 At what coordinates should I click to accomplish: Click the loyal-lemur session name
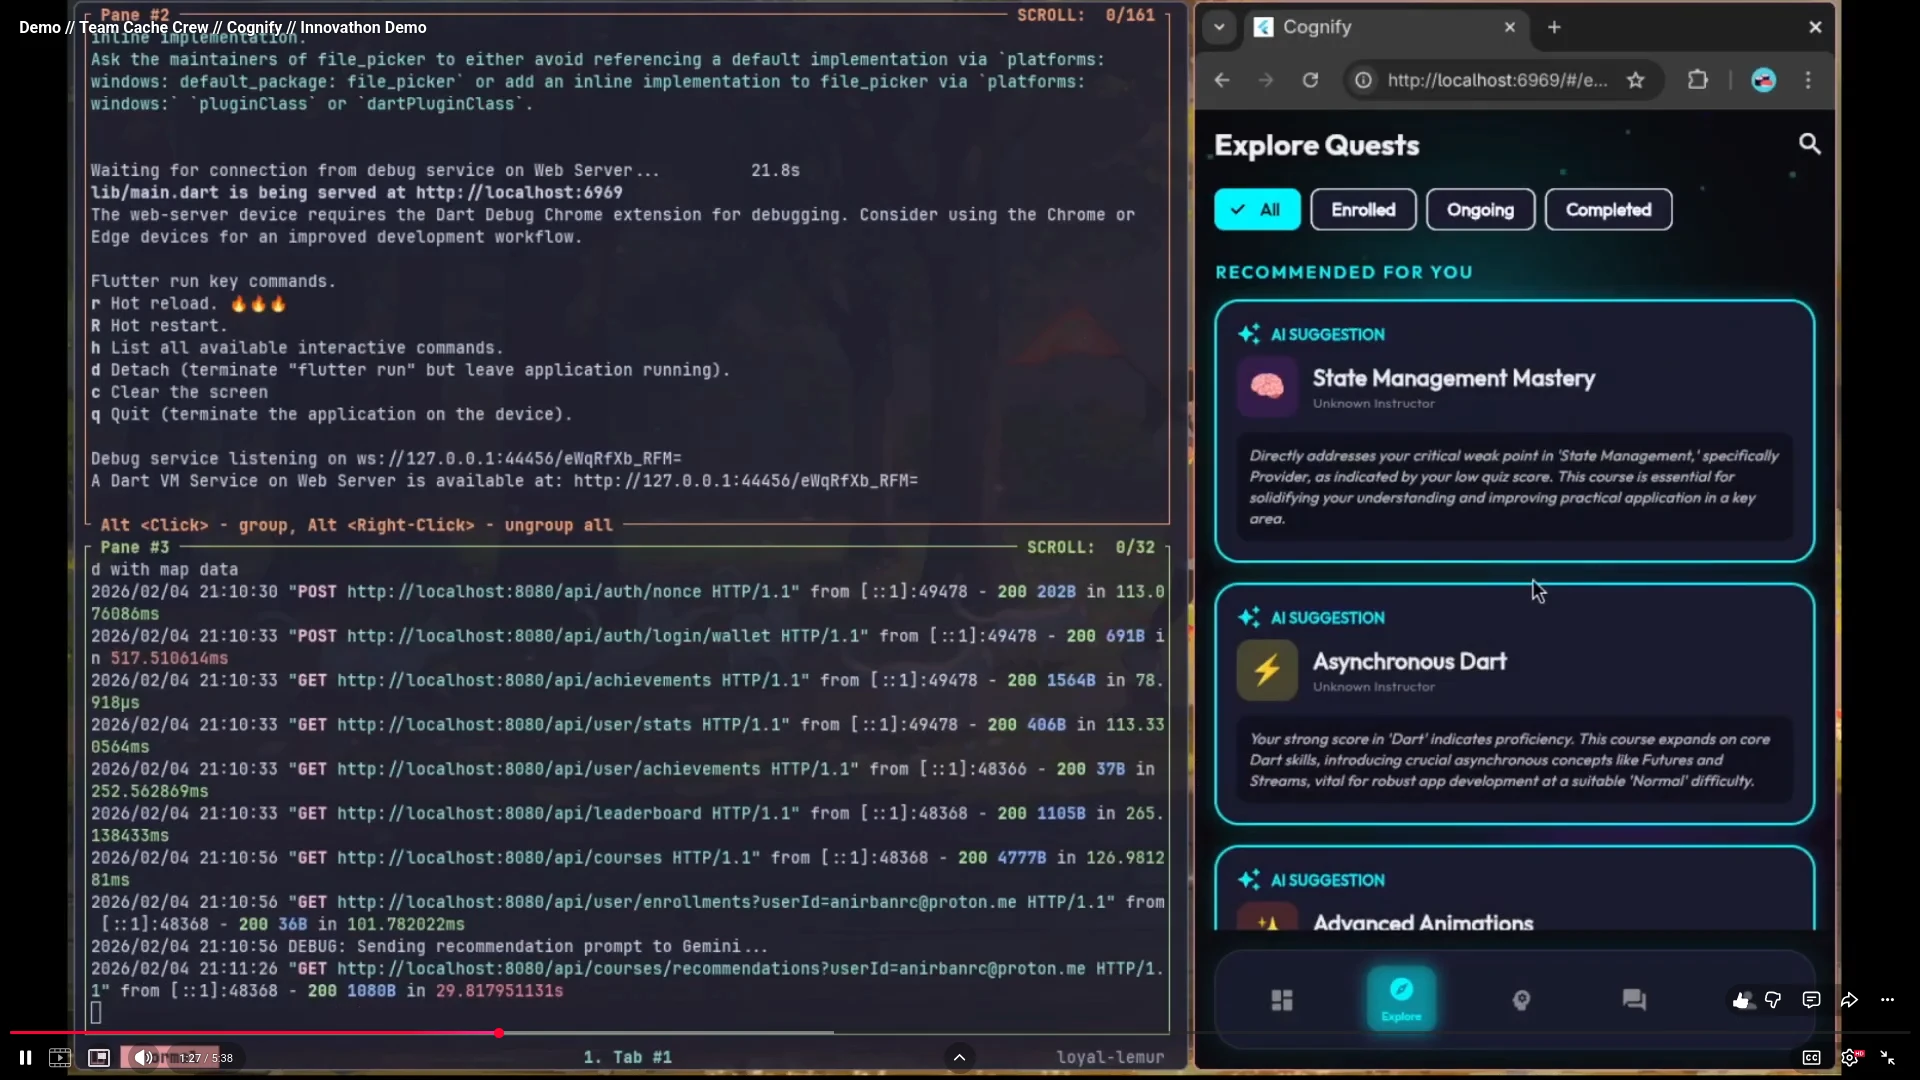(1110, 1057)
